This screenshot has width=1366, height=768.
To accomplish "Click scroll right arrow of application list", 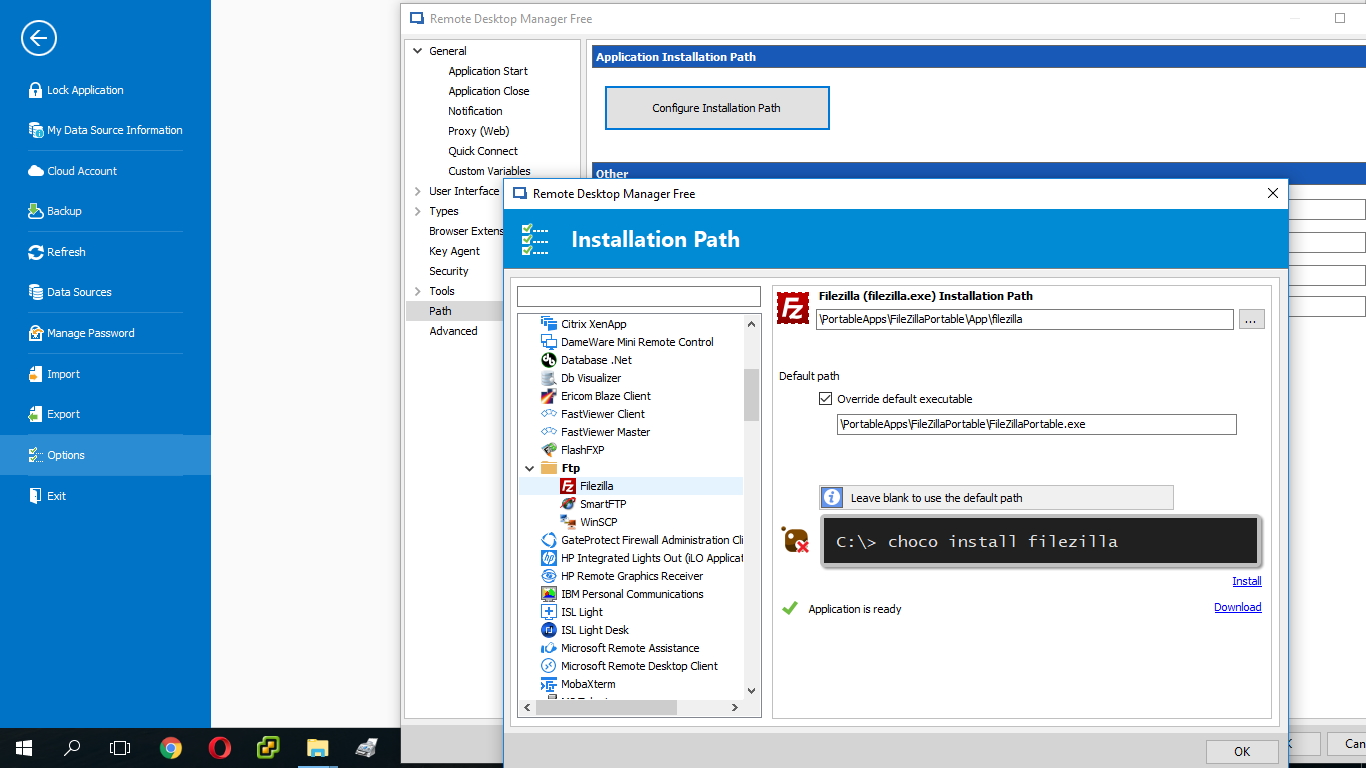I will [x=735, y=707].
